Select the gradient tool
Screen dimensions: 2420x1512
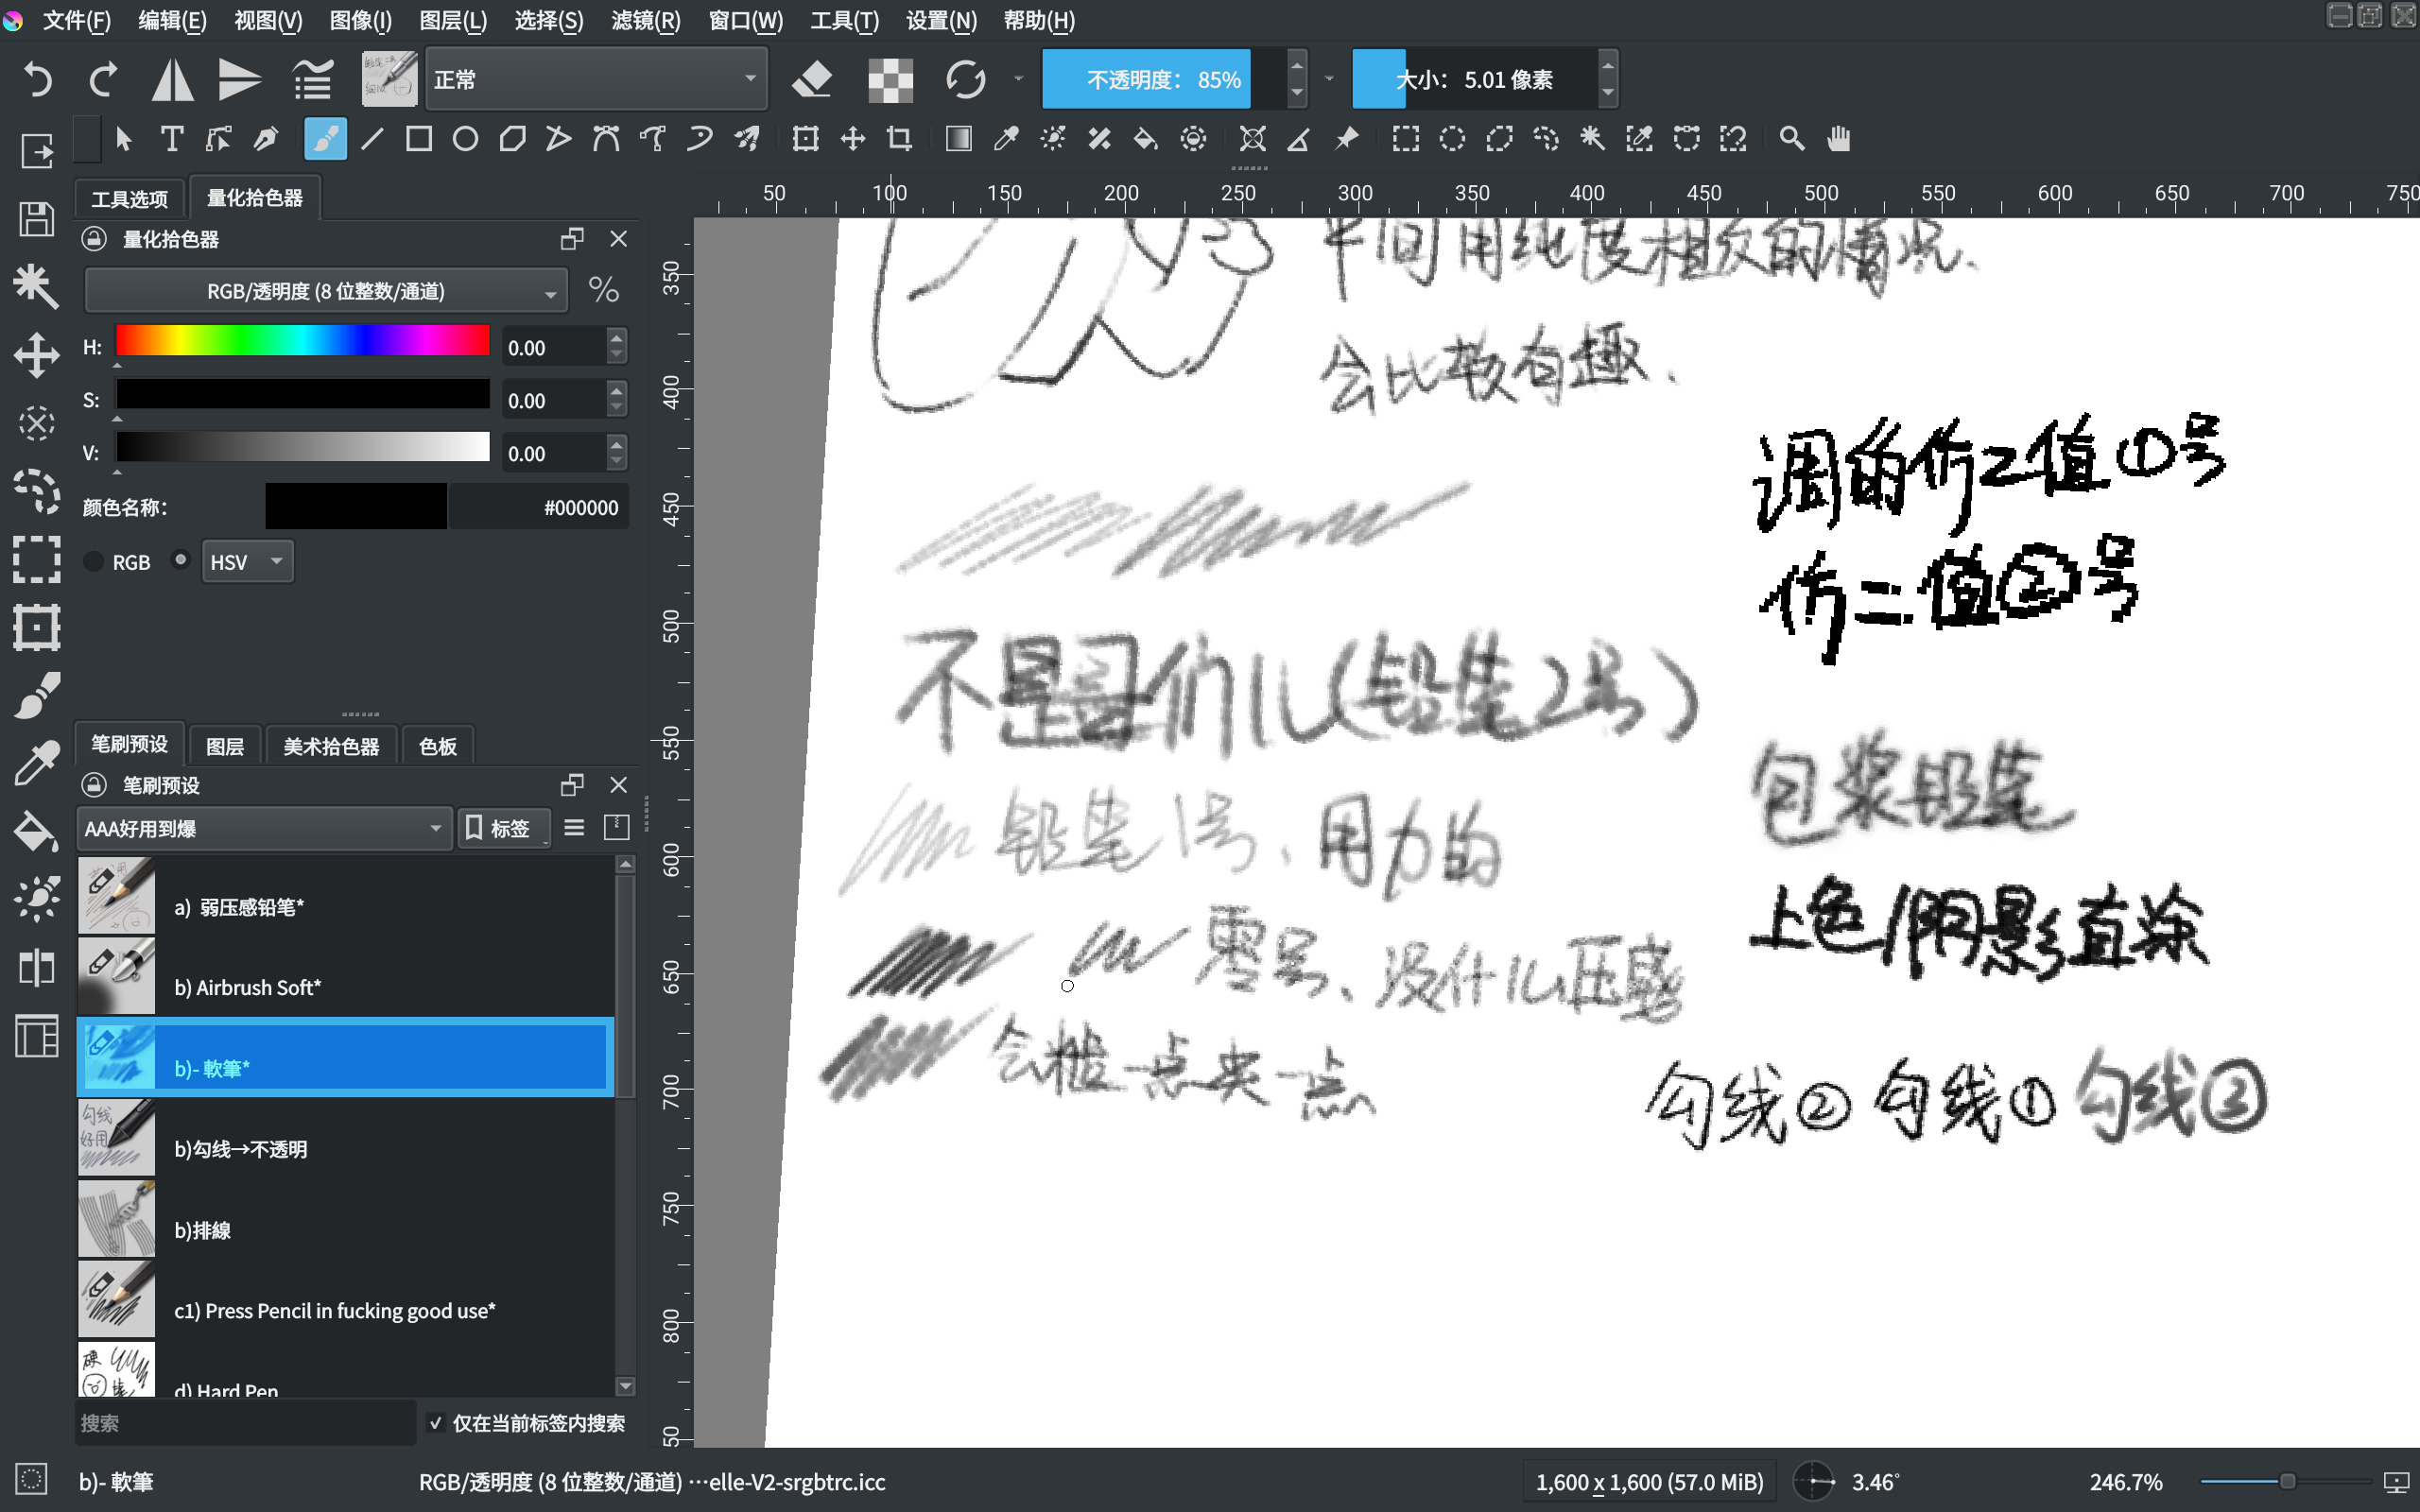point(958,139)
